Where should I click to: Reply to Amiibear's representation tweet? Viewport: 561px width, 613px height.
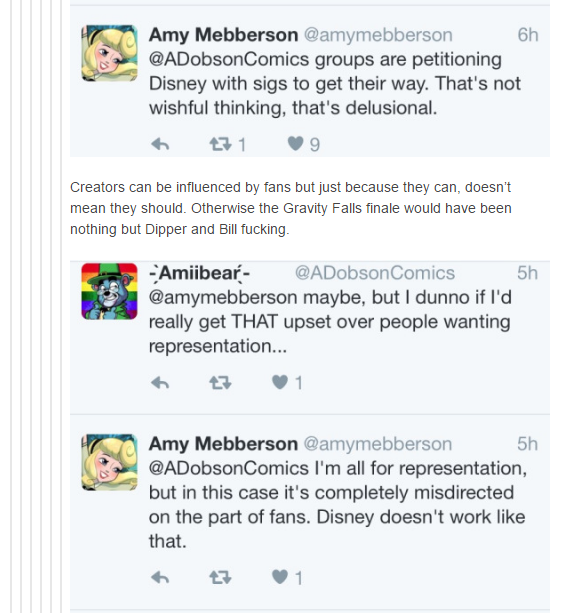[160, 383]
